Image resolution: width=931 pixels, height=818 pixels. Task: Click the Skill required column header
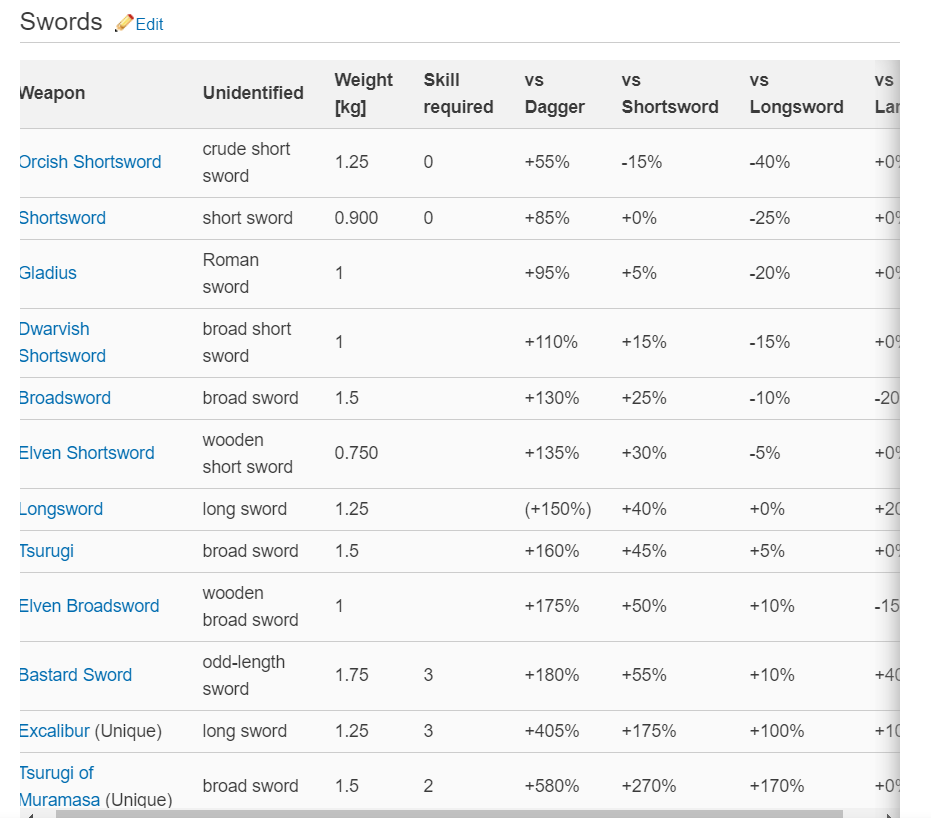pyautogui.click(x=458, y=93)
